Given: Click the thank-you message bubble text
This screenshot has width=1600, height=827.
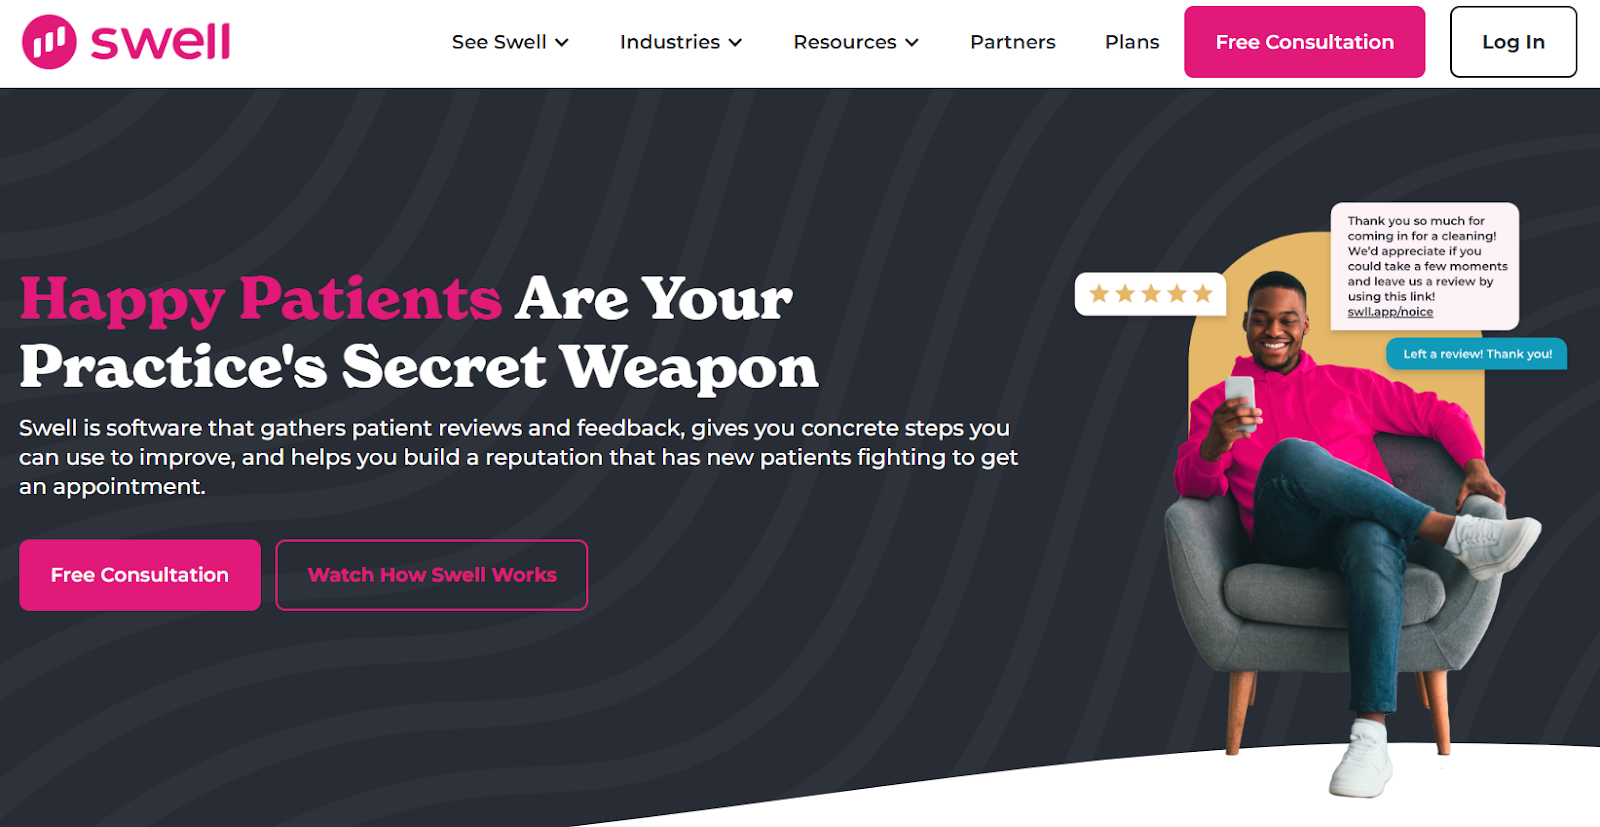Looking at the screenshot, I should pyautogui.click(x=1424, y=266).
